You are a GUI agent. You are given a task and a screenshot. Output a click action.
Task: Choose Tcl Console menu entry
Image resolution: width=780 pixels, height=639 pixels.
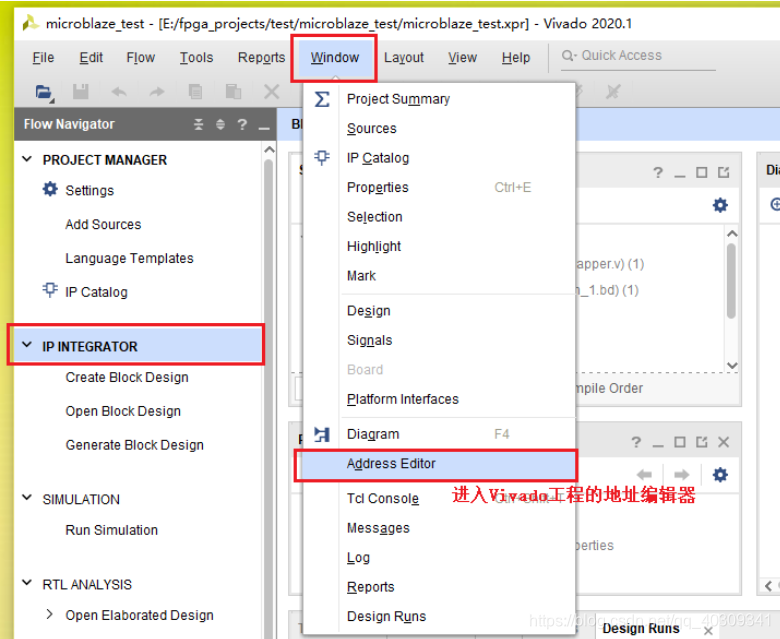click(x=439, y=498)
